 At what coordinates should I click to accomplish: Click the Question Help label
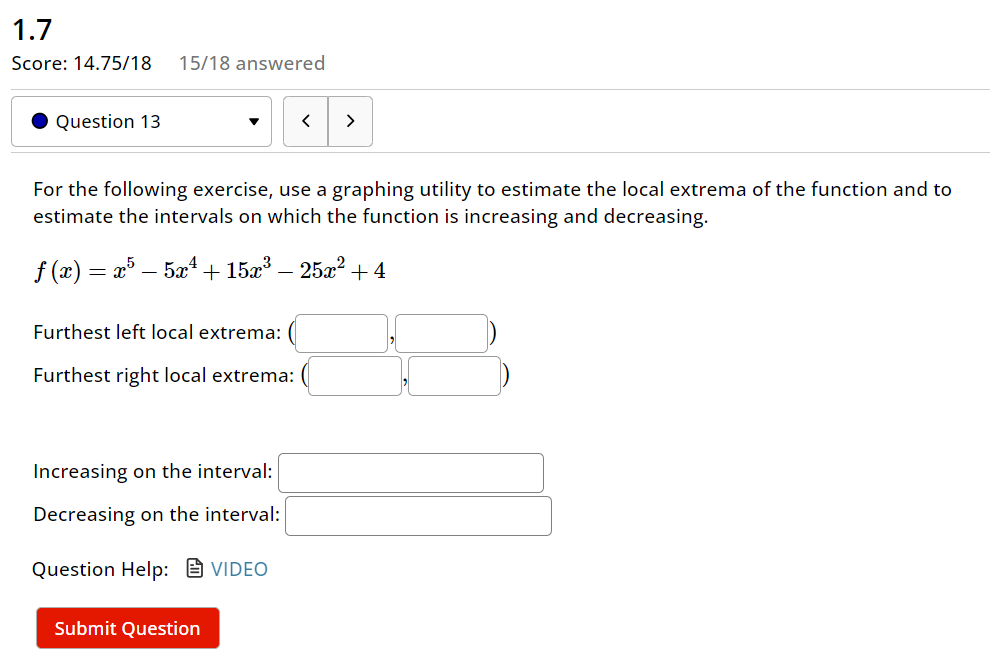pos(99,568)
